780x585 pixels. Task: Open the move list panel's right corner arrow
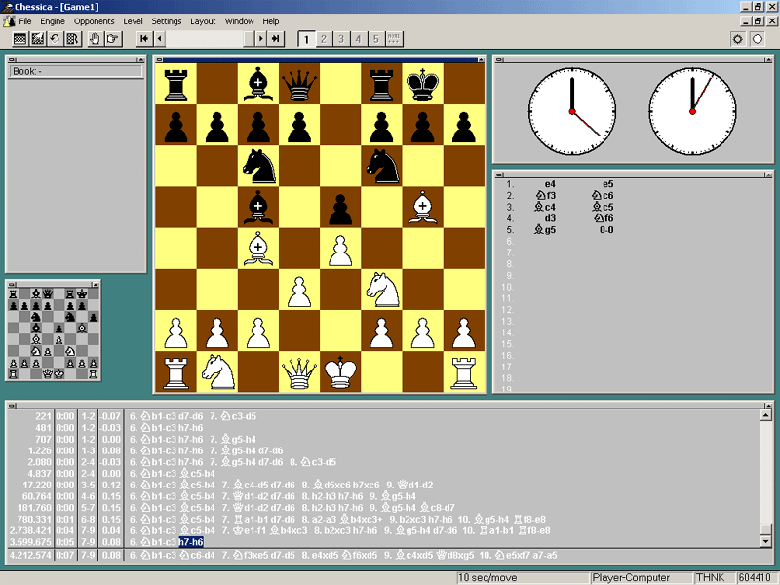pyautogui.click(x=768, y=175)
